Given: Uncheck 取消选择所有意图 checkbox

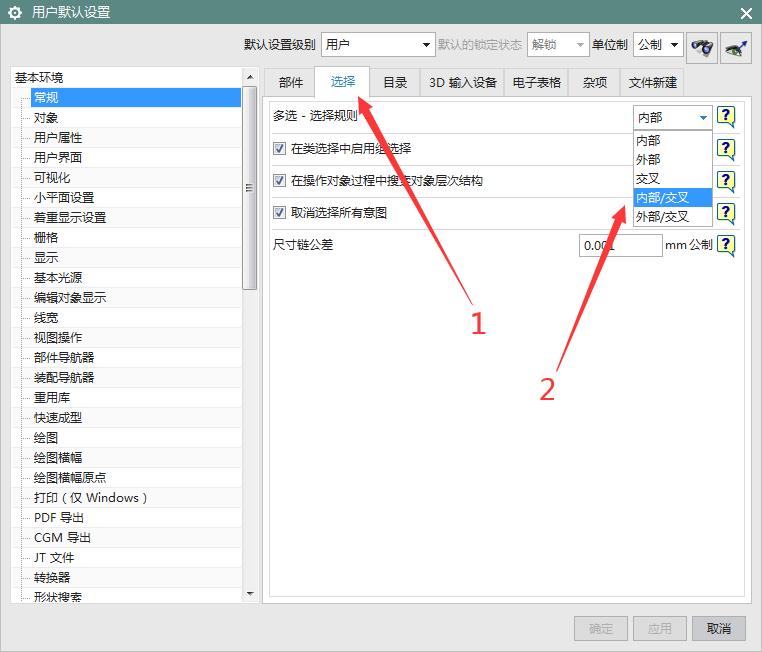Looking at the screenshot, I should [279, 212].
